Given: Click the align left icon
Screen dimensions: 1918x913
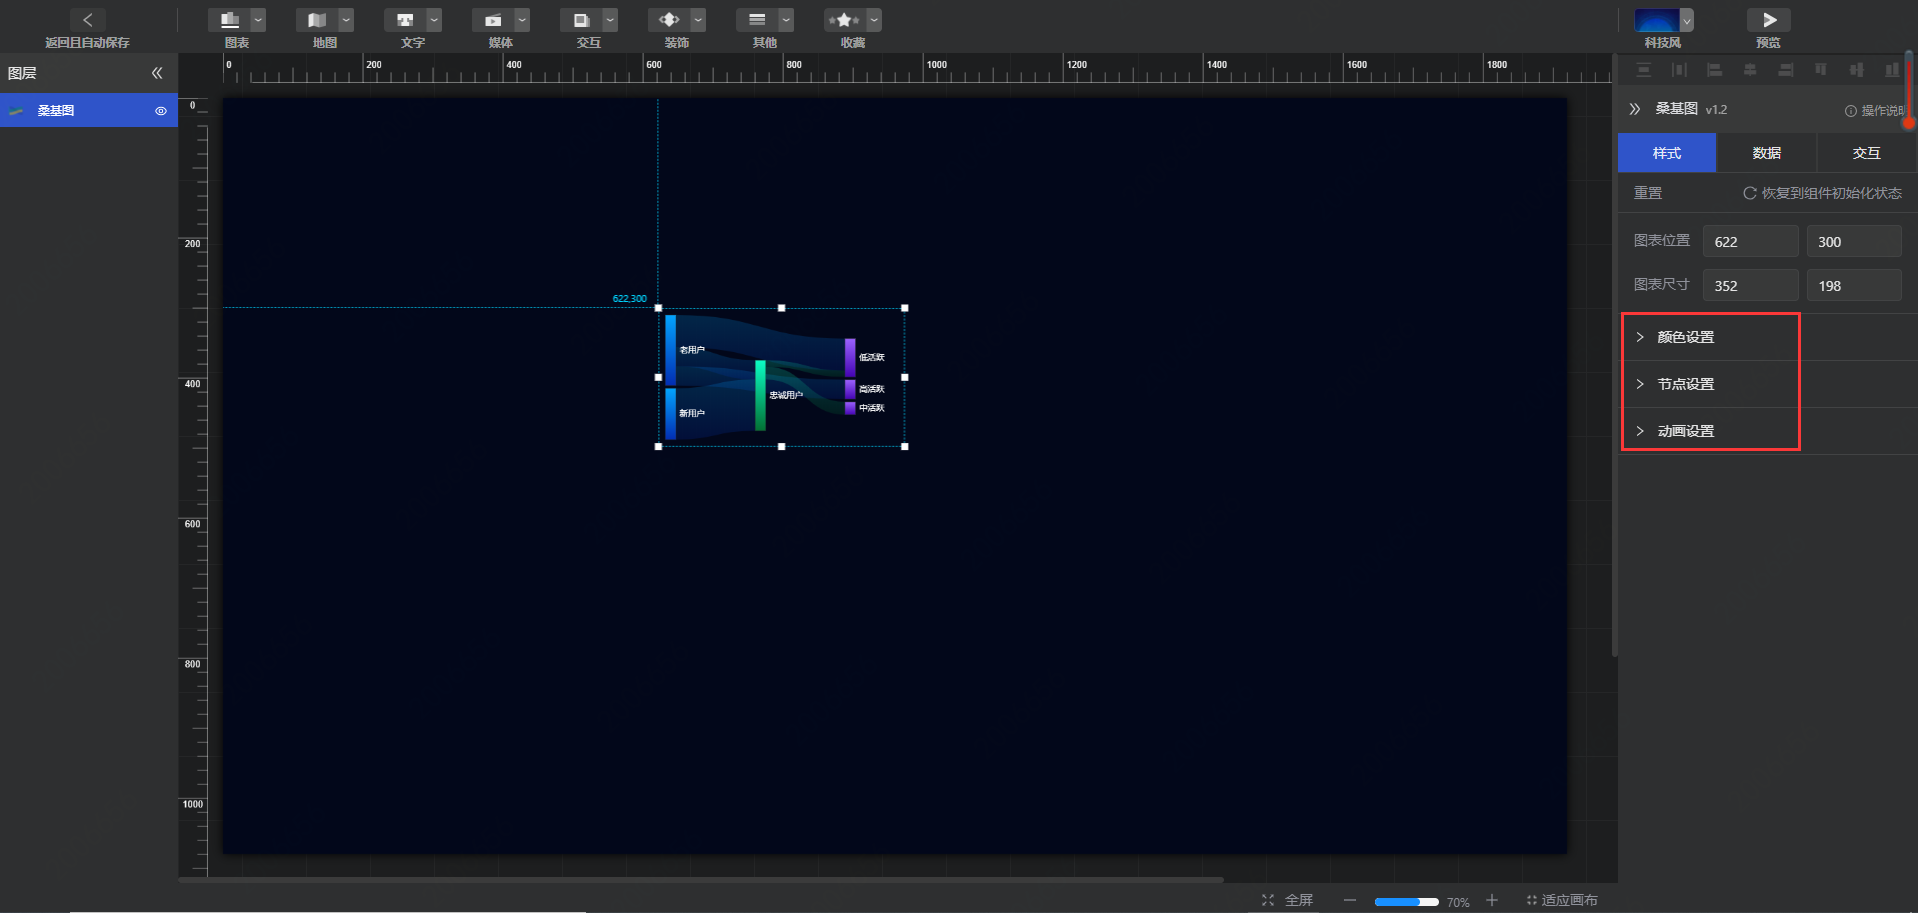Looking at the screenshot, I should (1714, 70).
